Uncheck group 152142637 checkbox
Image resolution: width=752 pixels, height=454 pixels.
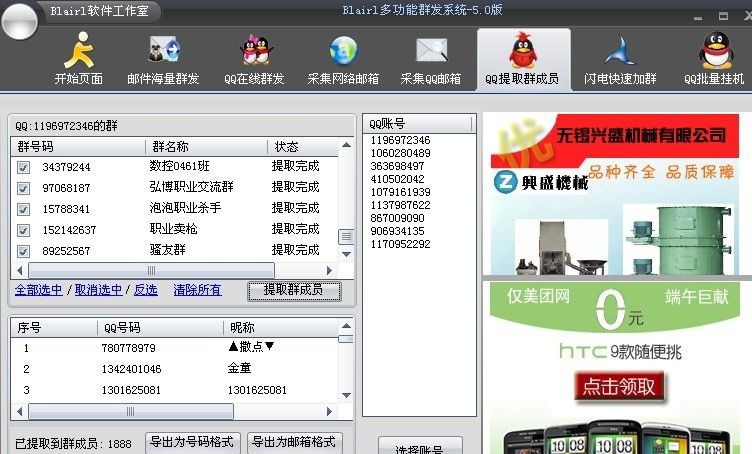(23, 230)
